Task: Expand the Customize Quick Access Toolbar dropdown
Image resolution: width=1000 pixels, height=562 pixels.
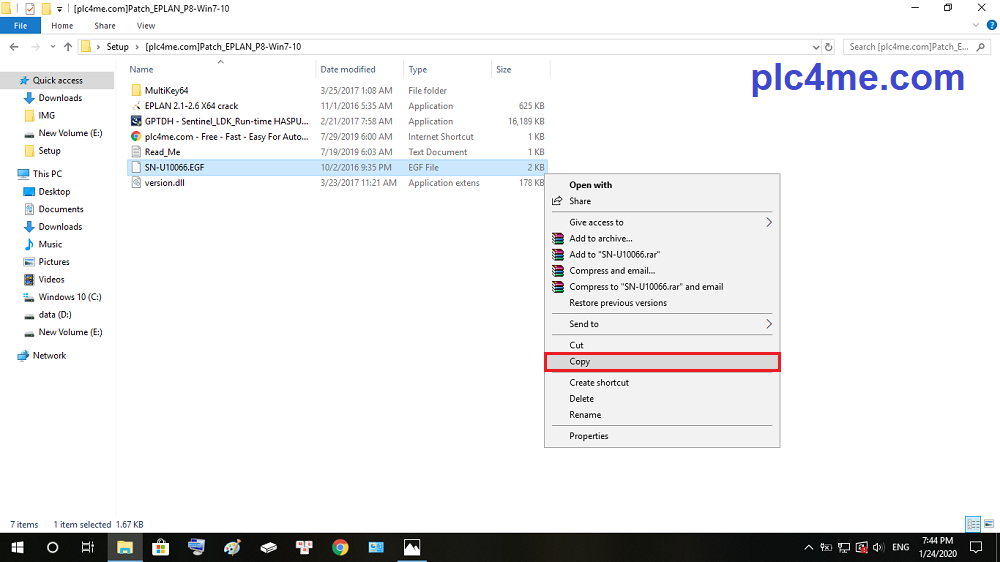Action: (x=60, y=8)
